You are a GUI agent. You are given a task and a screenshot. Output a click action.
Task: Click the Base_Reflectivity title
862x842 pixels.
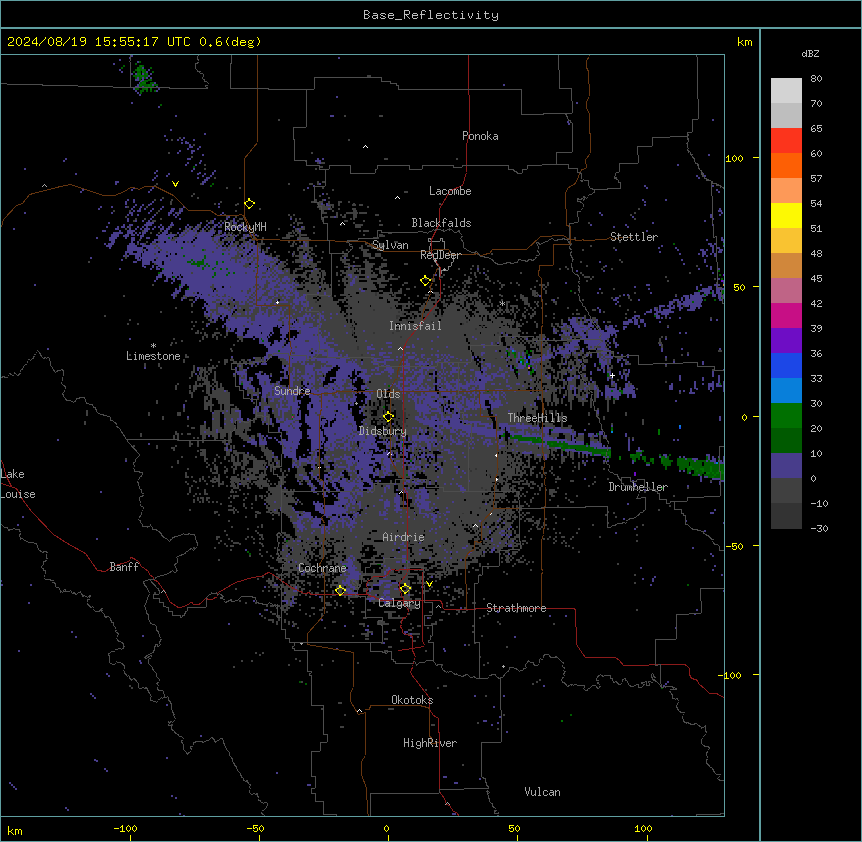(x=431, y=15)
